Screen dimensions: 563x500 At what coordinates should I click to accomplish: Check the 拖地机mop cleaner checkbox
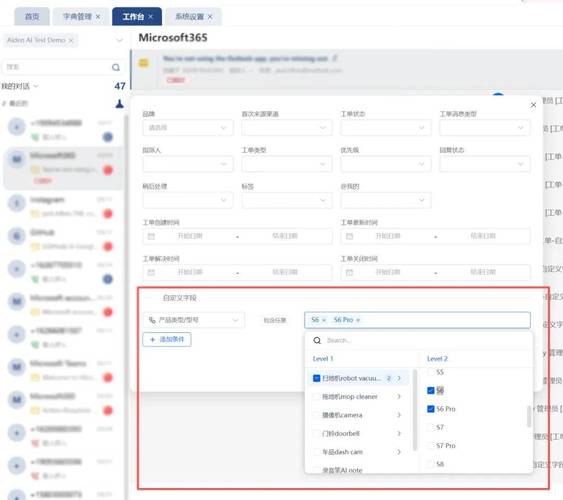coord(316,397)
